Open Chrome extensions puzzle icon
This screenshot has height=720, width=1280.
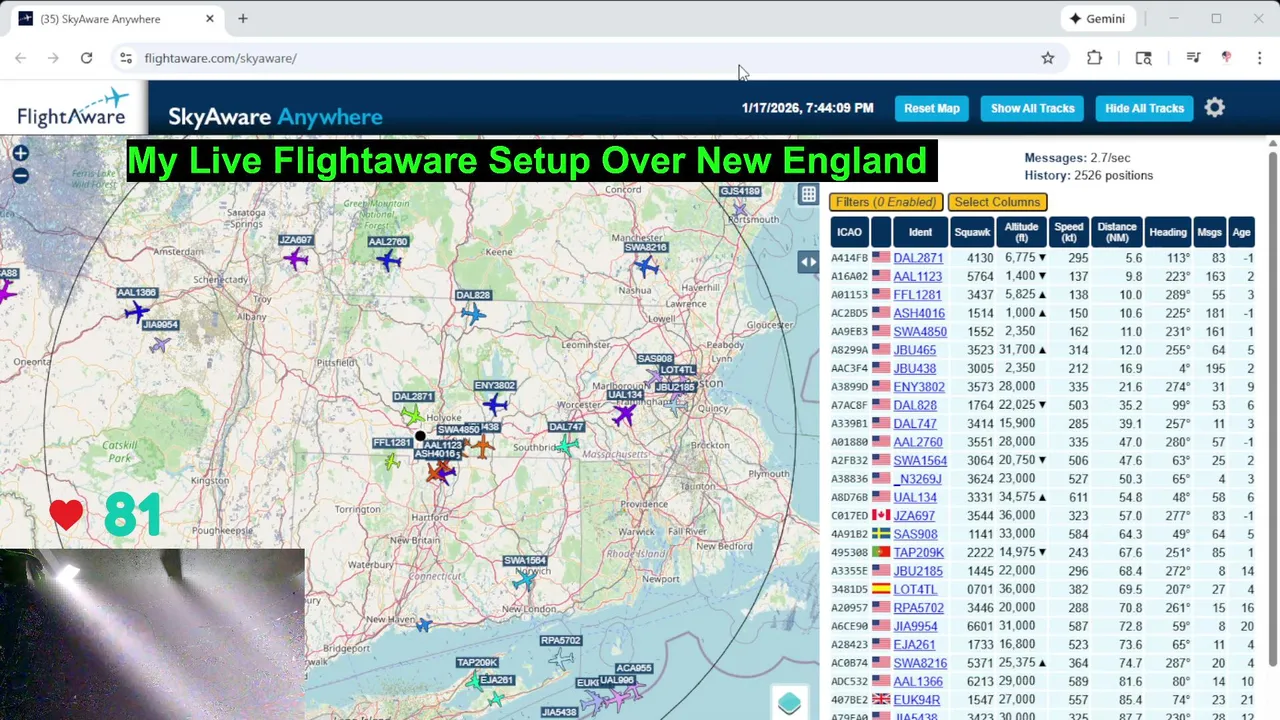click(1095, 58)
